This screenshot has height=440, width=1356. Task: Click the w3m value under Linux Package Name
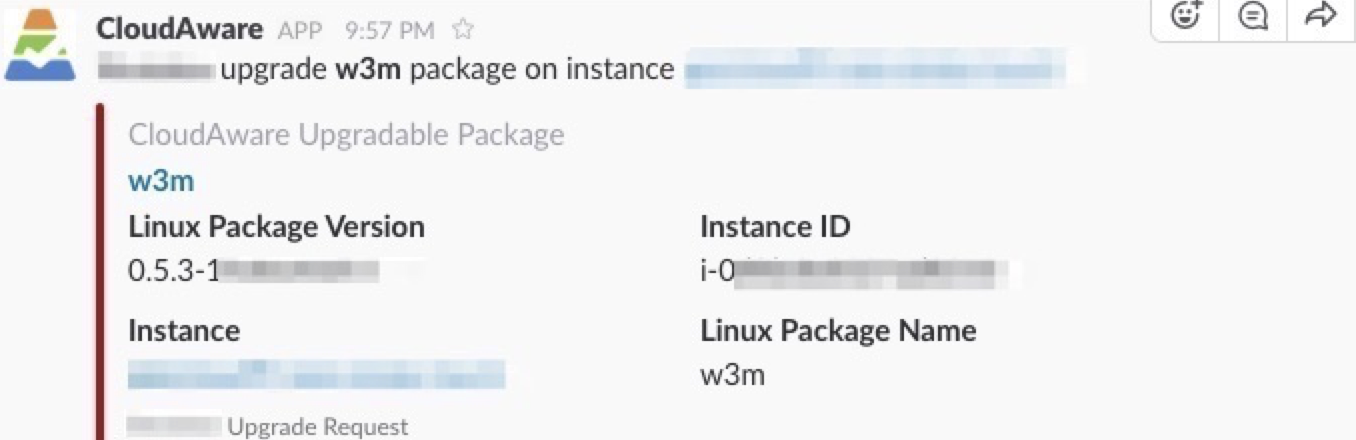tap(732, 375)
